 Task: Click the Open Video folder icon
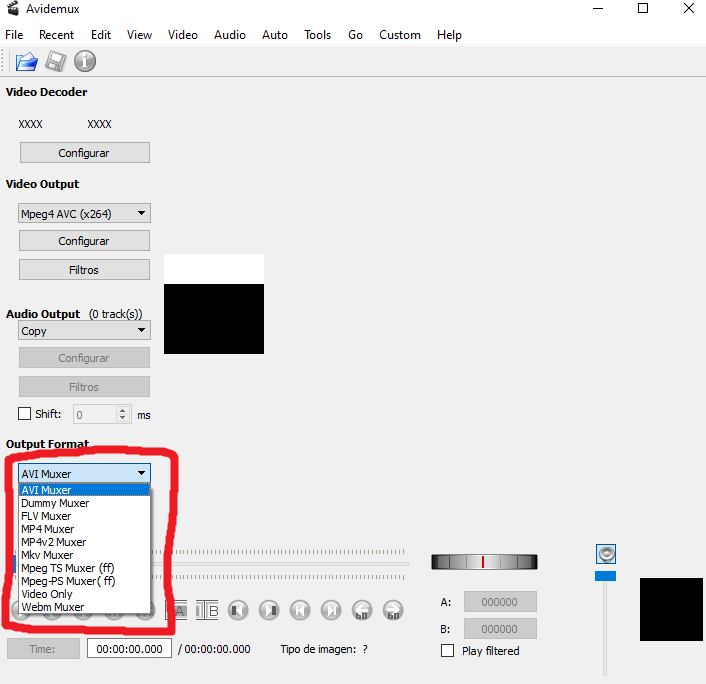(27, 61)
